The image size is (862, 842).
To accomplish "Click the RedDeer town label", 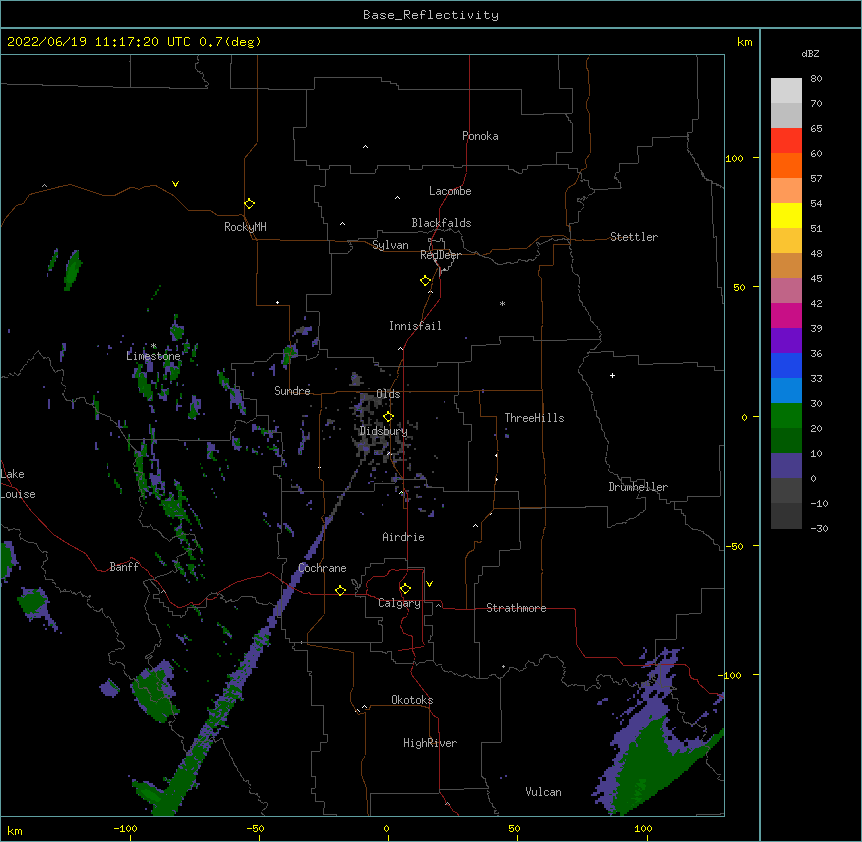I will point(440,255).
